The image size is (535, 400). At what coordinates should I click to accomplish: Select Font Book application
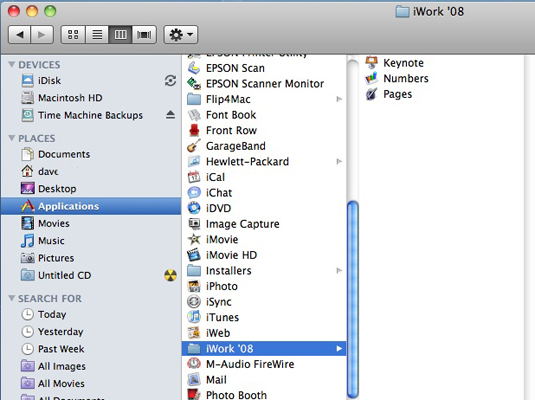coord(264,115)
